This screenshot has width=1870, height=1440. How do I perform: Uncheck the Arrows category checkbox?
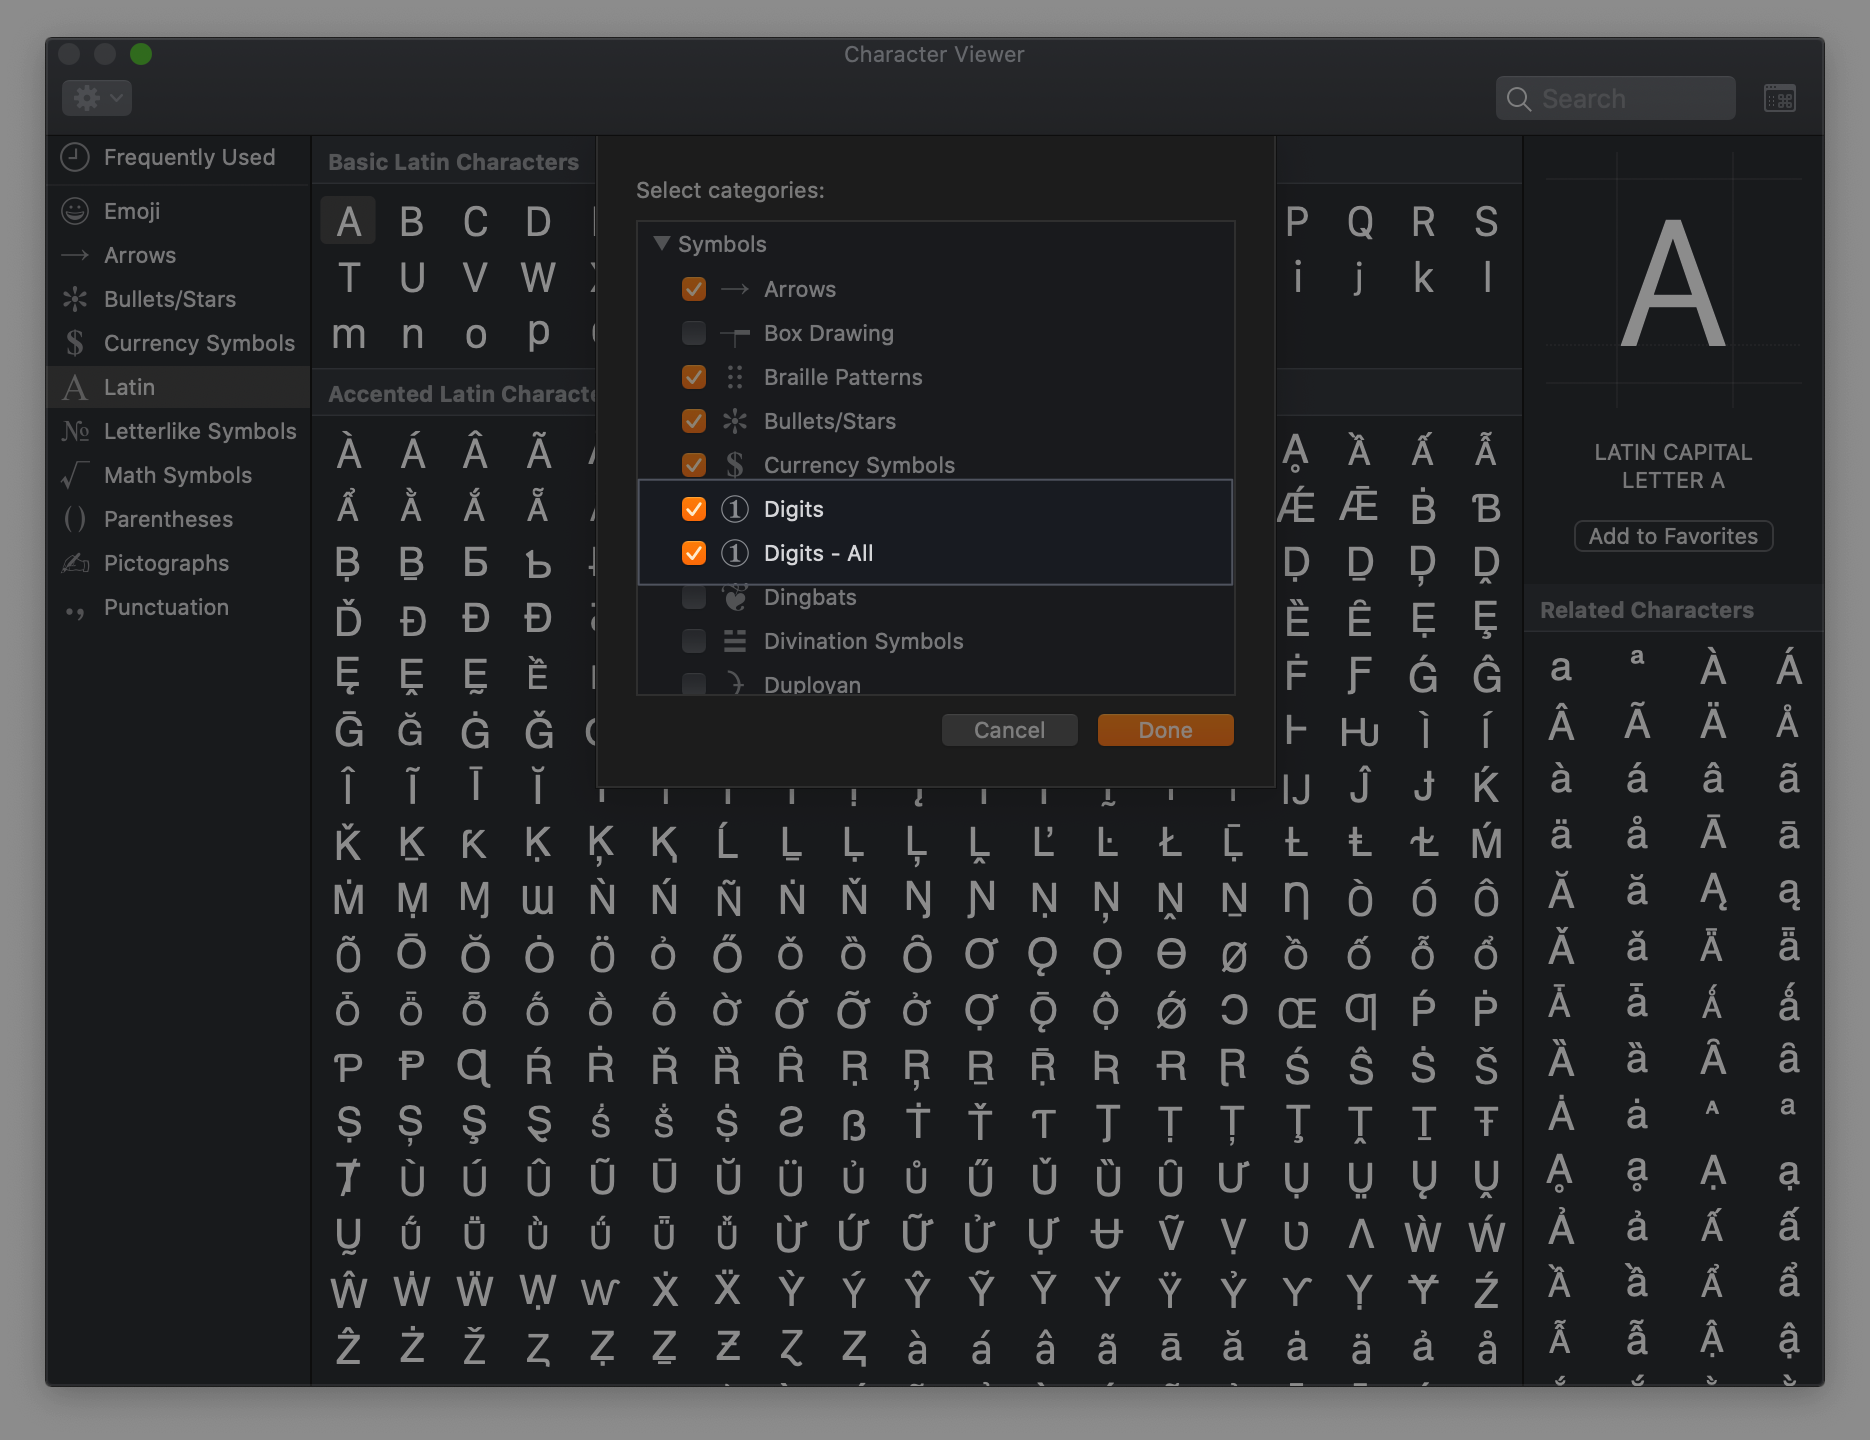tap(693, 289)
